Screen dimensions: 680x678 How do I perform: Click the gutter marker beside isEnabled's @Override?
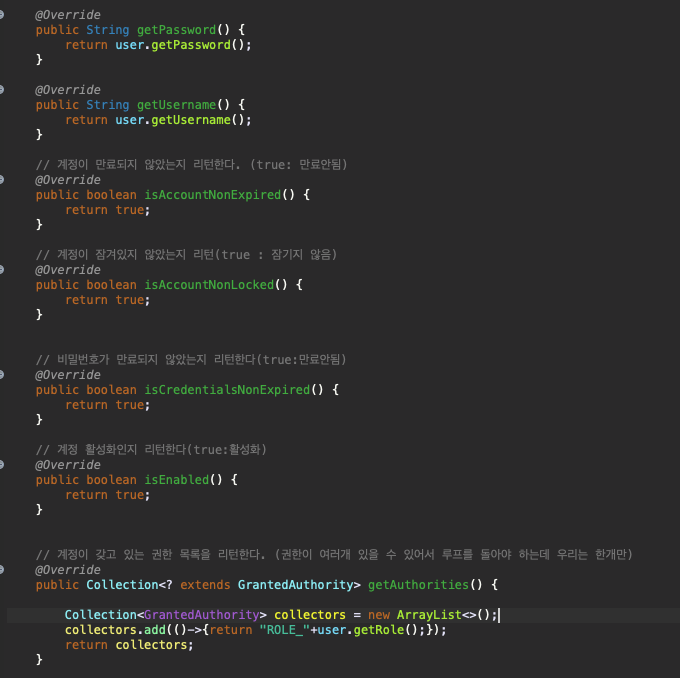tap(2, 465)
